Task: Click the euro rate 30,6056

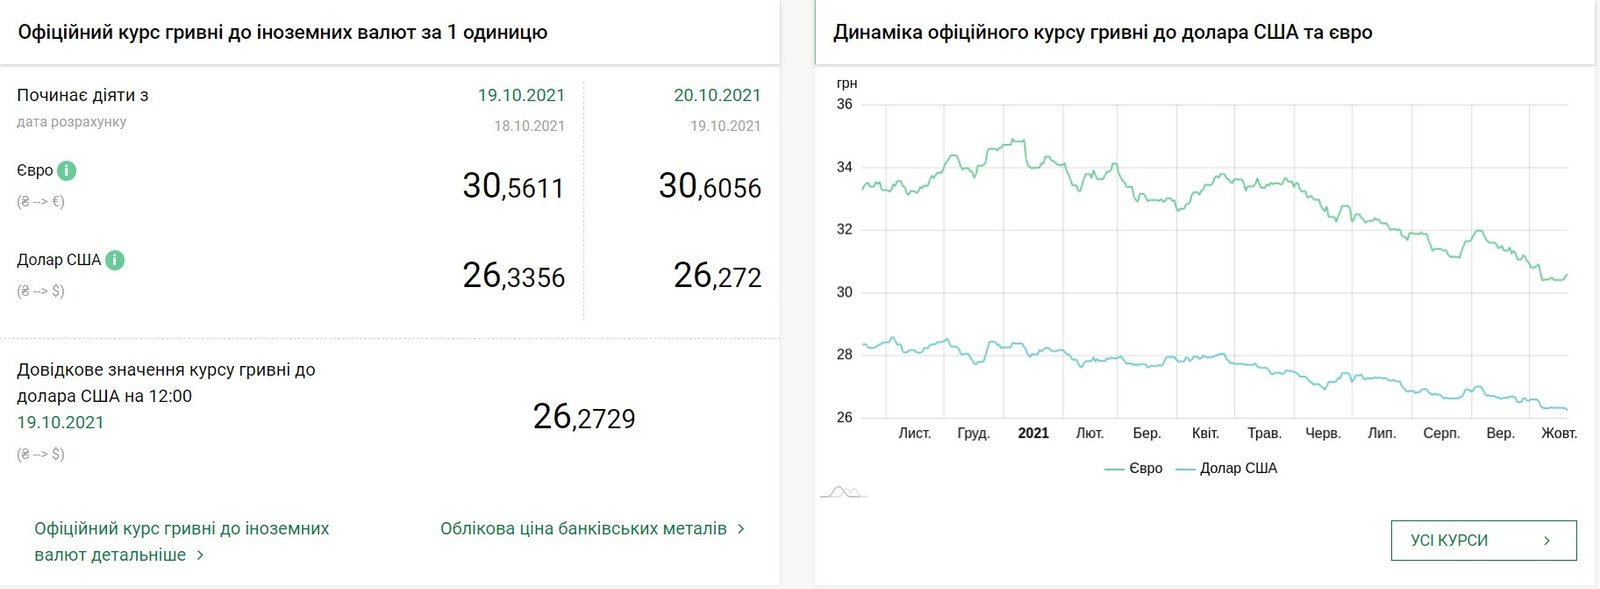Action: 710,186
